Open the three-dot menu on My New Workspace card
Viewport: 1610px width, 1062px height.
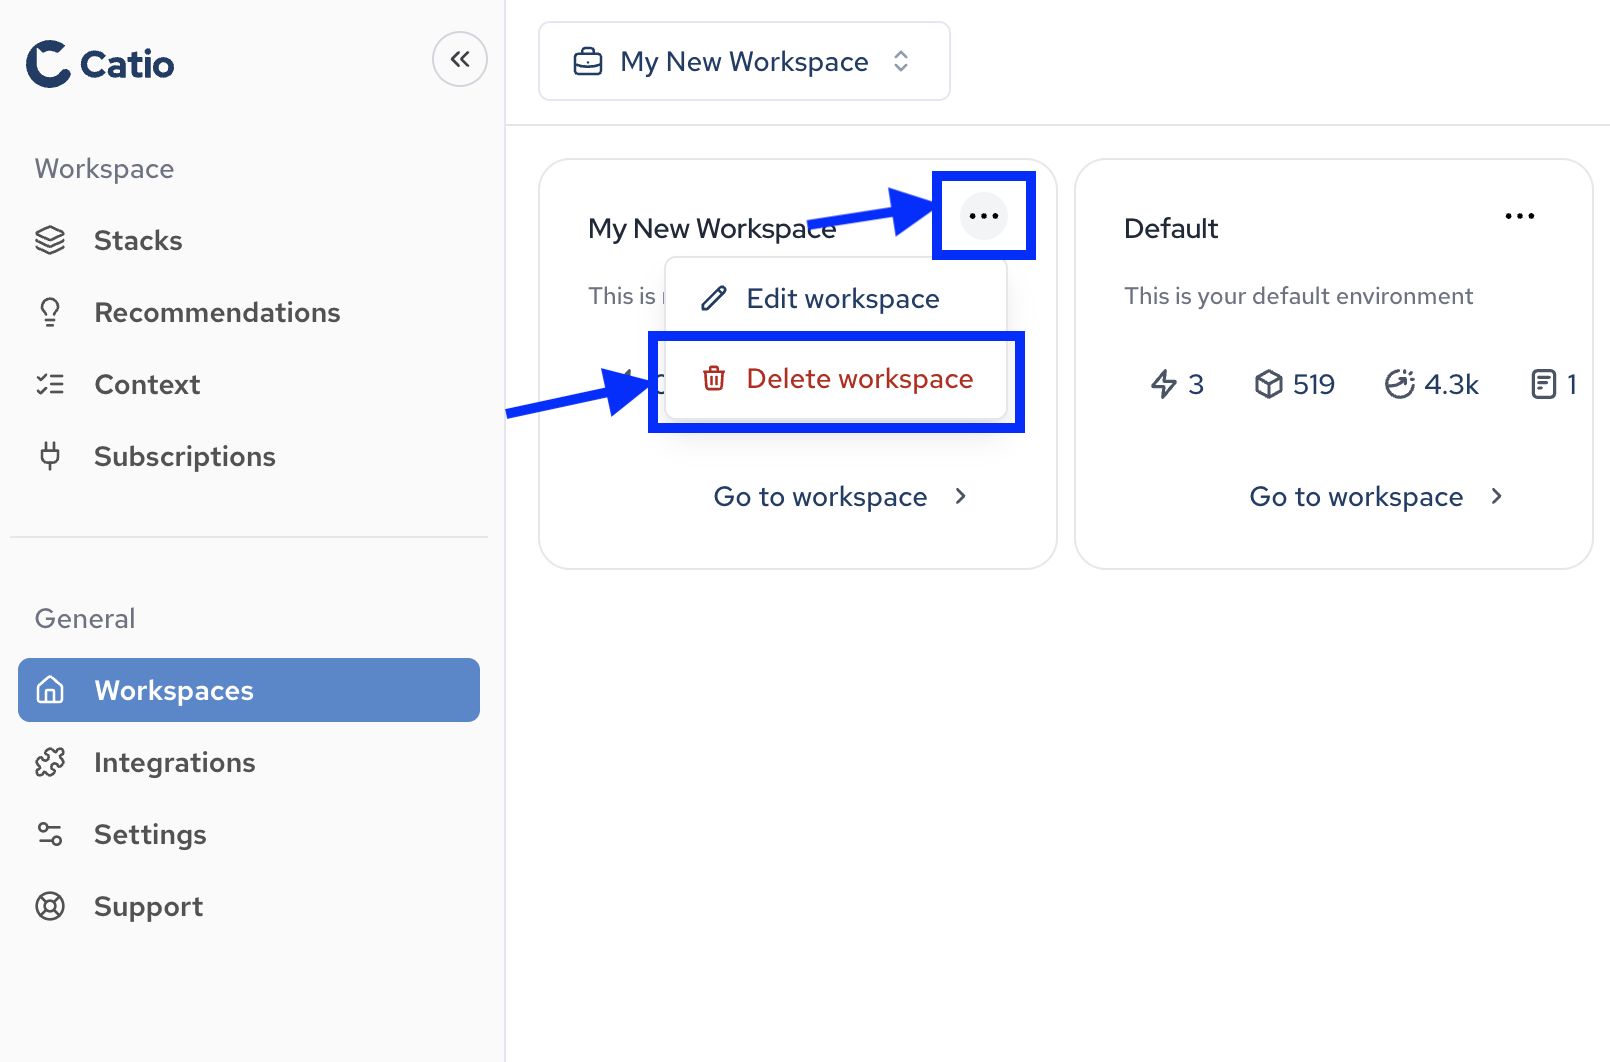point(983,215)
